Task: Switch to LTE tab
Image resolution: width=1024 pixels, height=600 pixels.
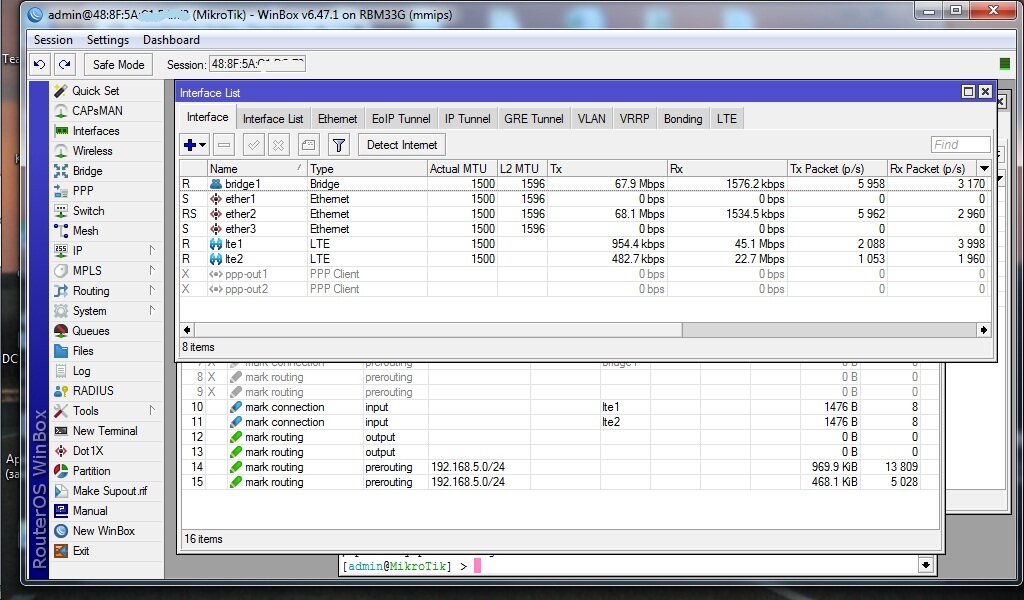Action: (726, 119)
